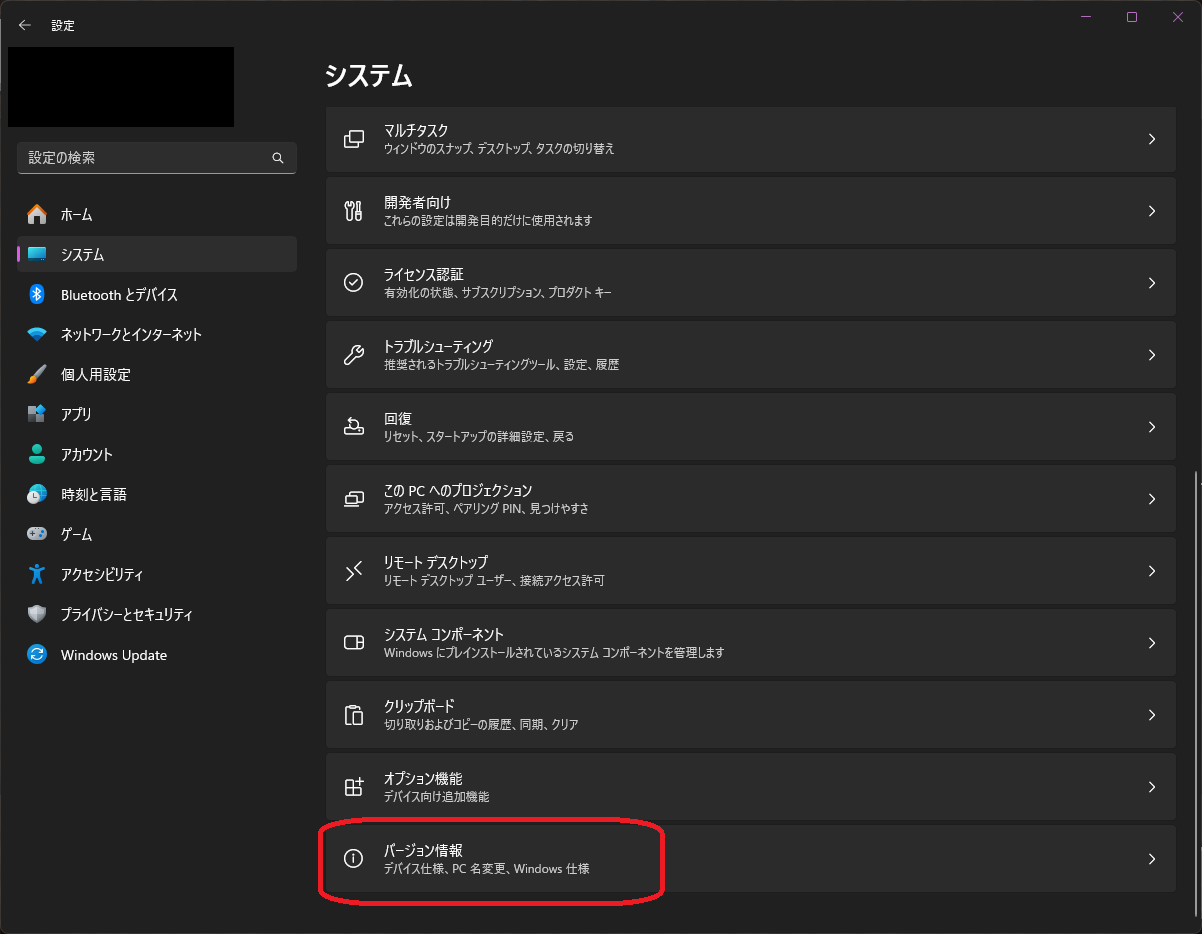Select the Bluetooth icon in the sidebar
The image size is (1202, 934).
(x=37, y=294)
